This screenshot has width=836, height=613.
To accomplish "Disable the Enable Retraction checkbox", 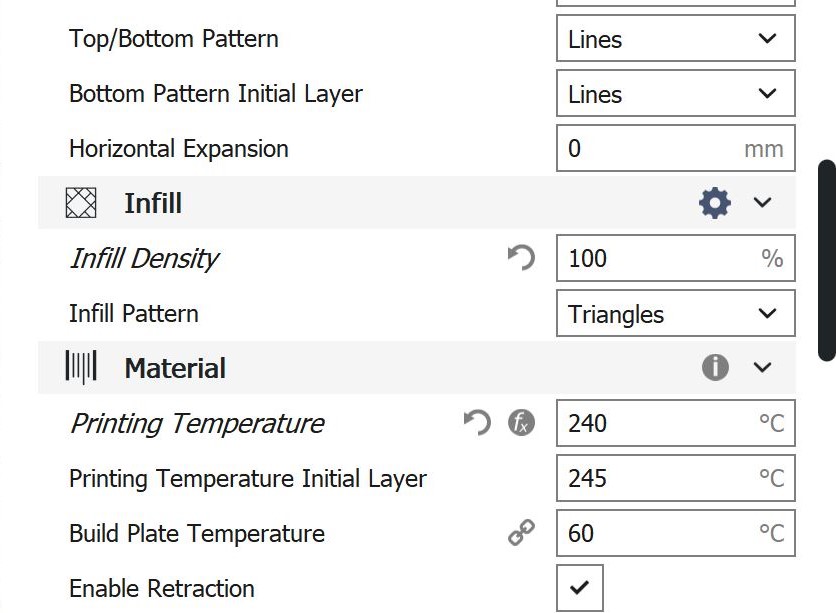I will point(579,588).
